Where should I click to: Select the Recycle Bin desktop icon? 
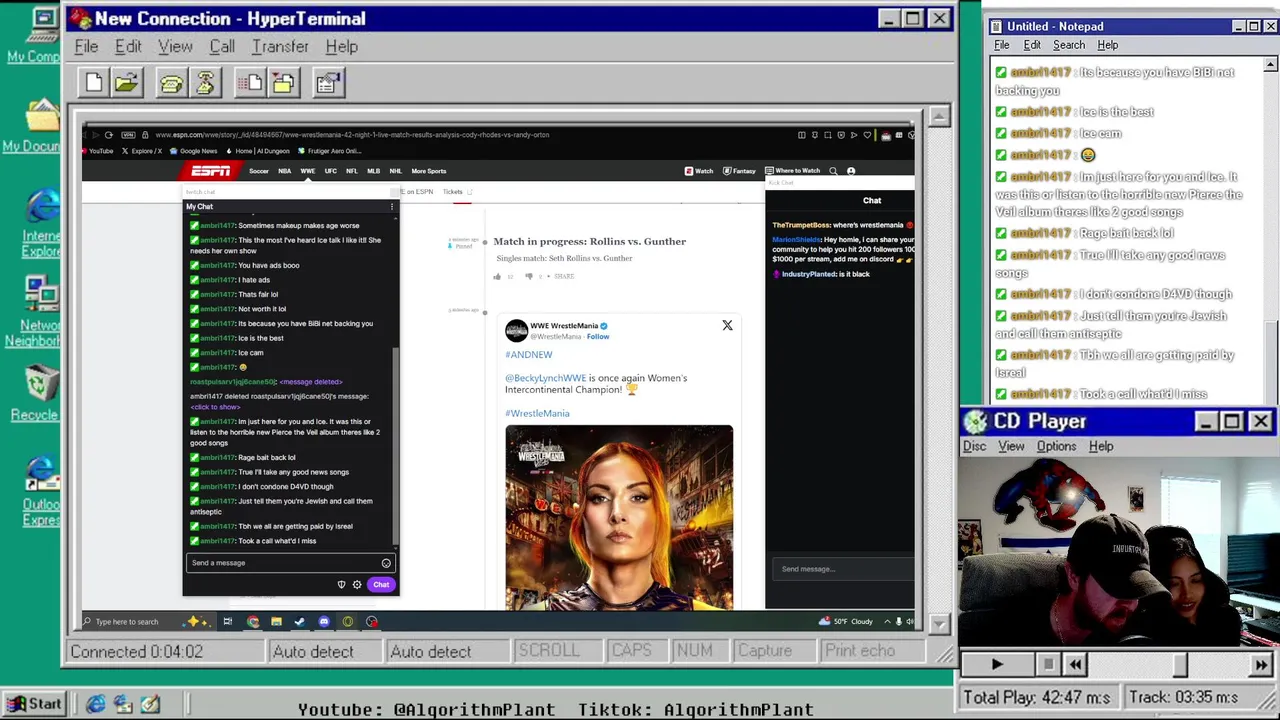point(40,393)
